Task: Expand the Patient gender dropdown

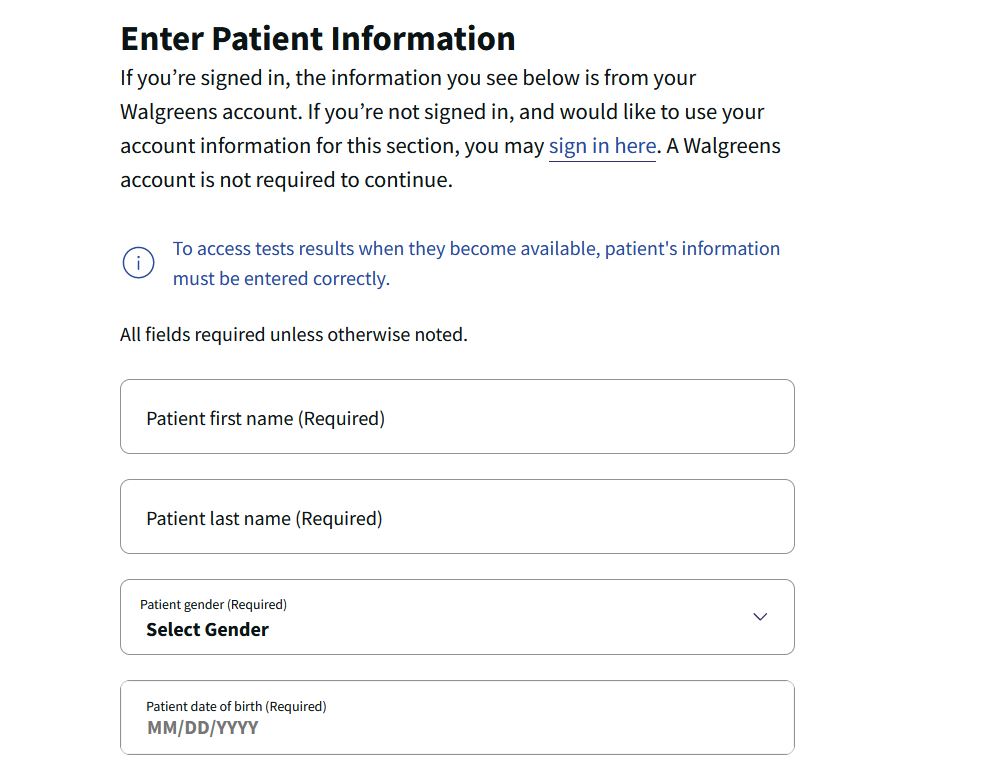Action: 457,617
